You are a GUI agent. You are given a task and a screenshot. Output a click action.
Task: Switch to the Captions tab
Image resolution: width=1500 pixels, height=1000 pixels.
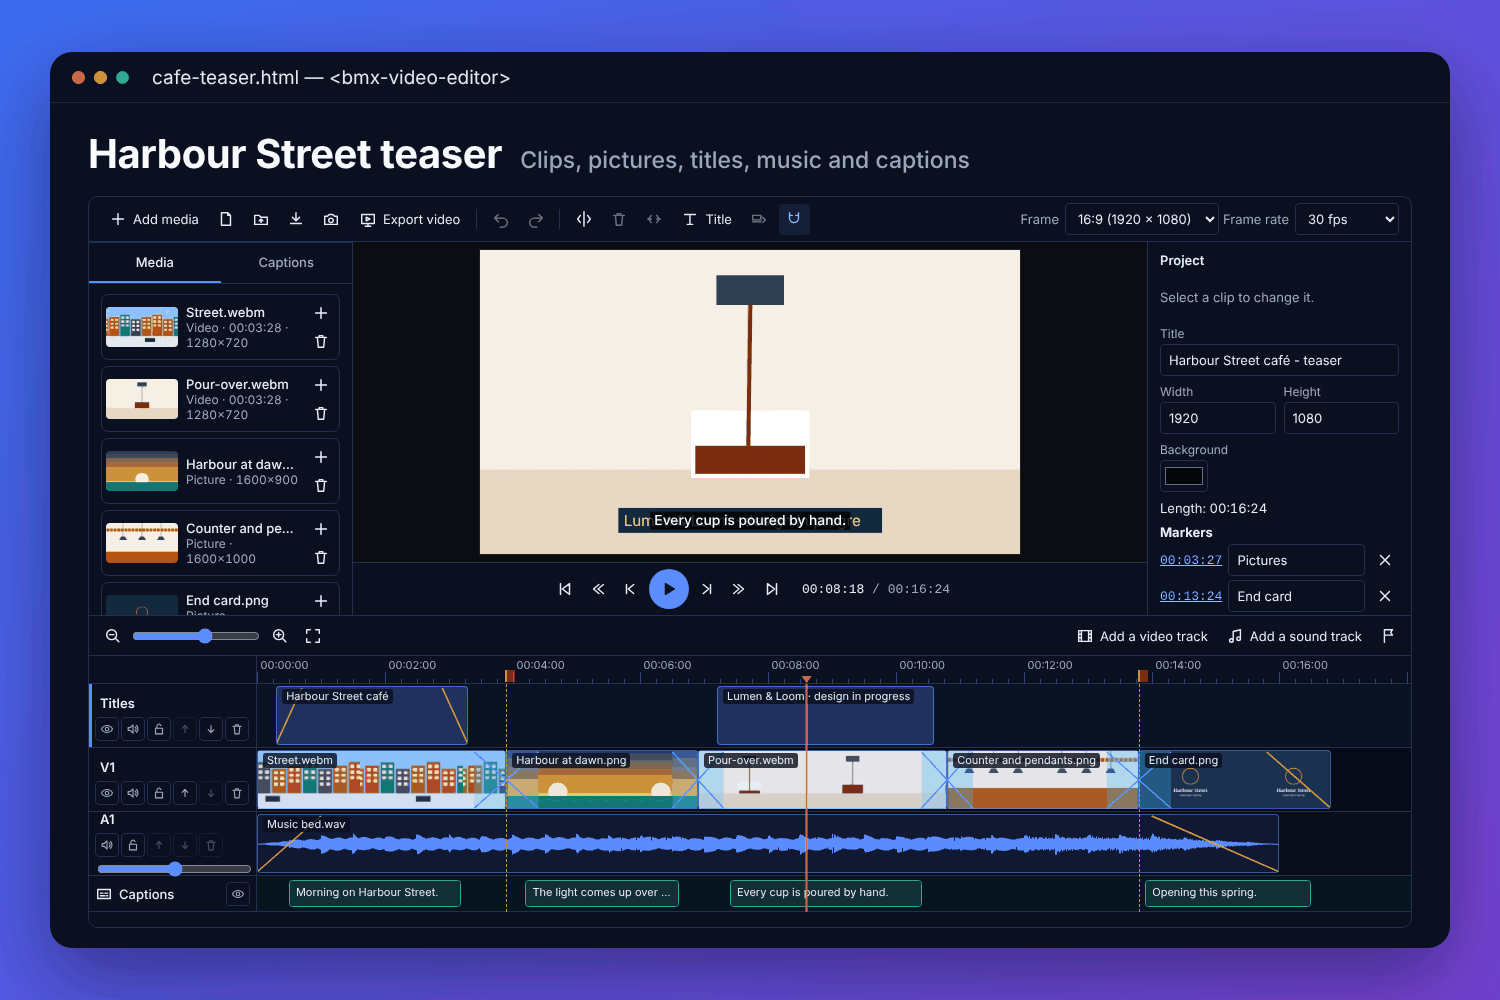coord(286,262)
